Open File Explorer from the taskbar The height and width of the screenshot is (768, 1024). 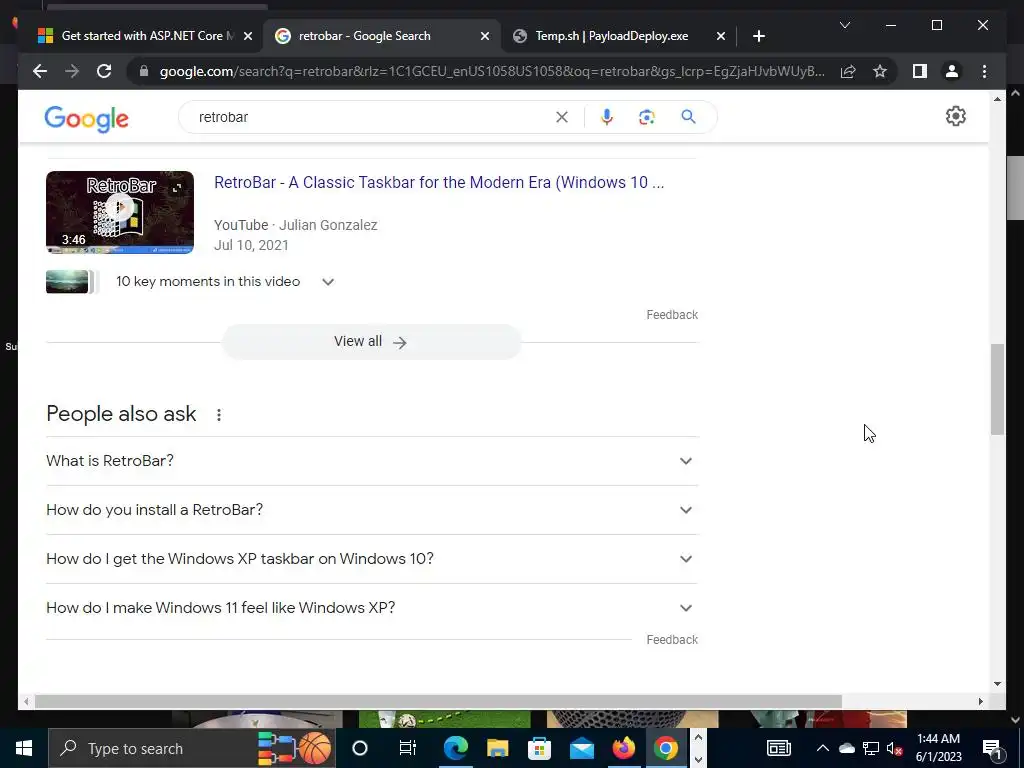[497, 748]
